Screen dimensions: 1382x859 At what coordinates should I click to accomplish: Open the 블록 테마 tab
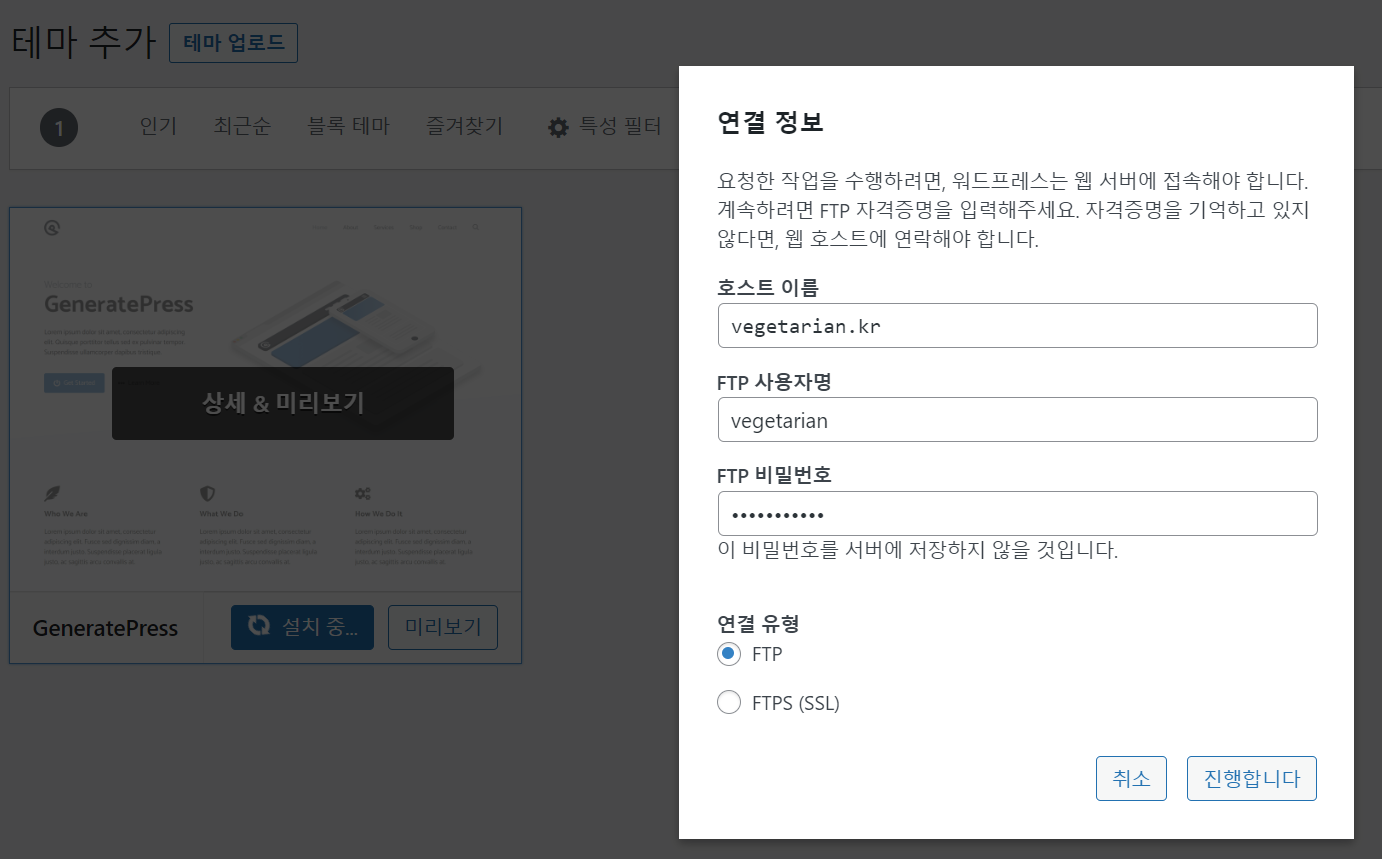tap(348, 126)
